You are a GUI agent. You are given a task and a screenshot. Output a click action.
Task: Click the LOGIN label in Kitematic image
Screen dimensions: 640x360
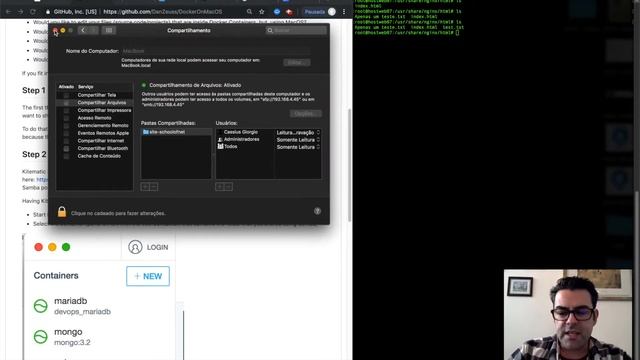[x=158, y=247]
